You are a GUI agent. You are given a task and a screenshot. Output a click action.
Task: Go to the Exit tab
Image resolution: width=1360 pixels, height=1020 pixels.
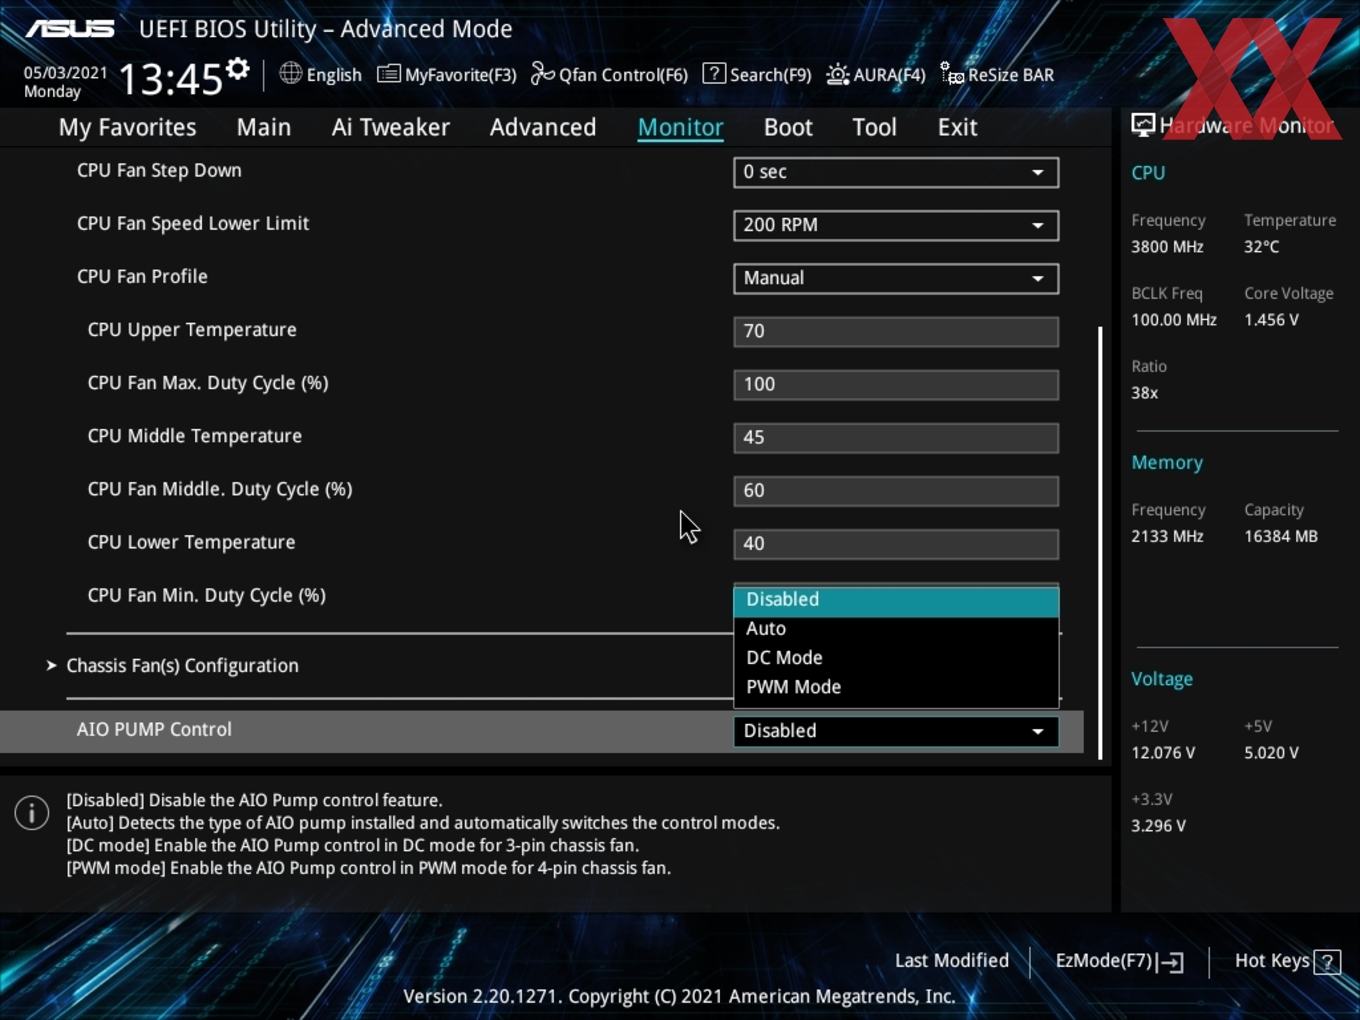957,127
